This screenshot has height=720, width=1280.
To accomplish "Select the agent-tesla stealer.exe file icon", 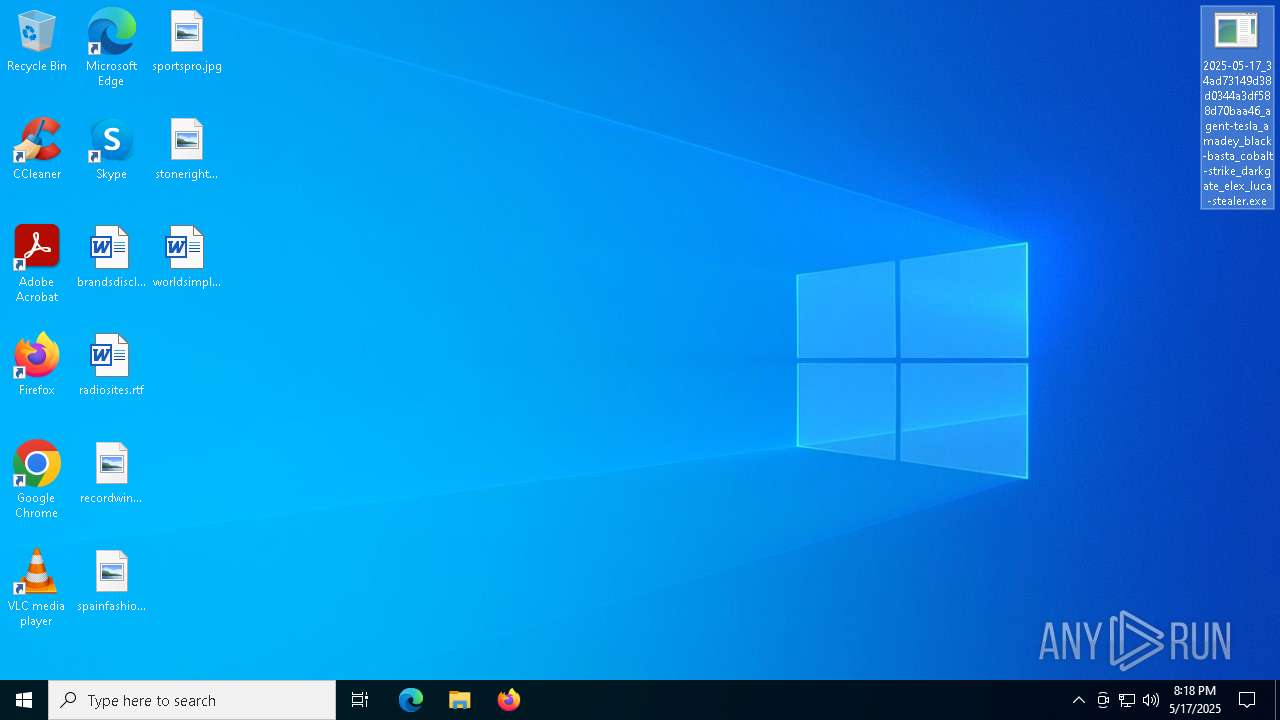I will 1237,108.
